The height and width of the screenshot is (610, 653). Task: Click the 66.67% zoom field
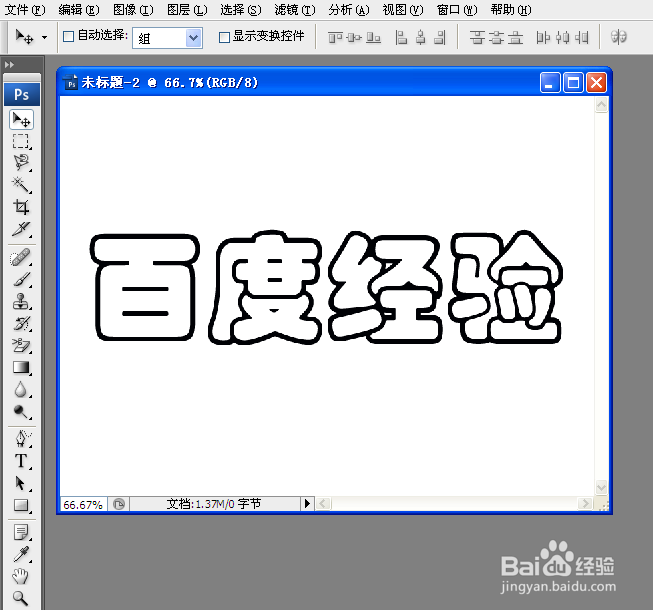(83, 504)
